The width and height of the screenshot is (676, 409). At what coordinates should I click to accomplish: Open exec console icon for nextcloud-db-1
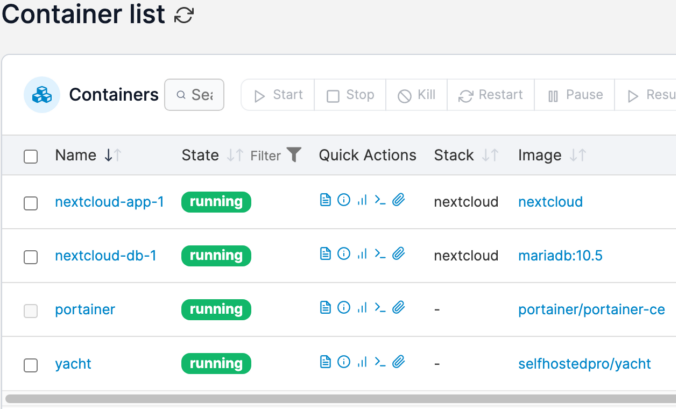(x=380, y=254)
